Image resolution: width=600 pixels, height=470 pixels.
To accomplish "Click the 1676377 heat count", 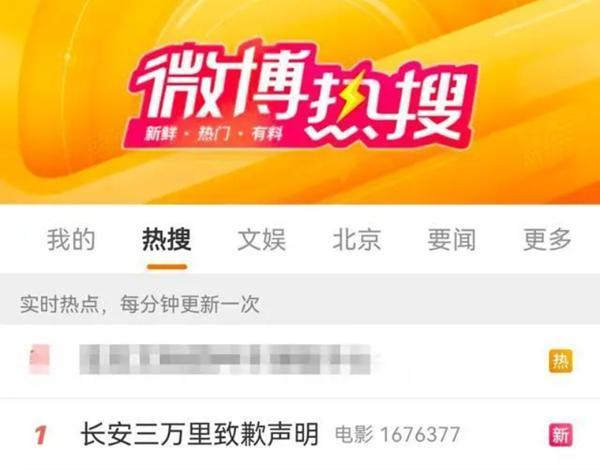I will (x=420, y=435).
